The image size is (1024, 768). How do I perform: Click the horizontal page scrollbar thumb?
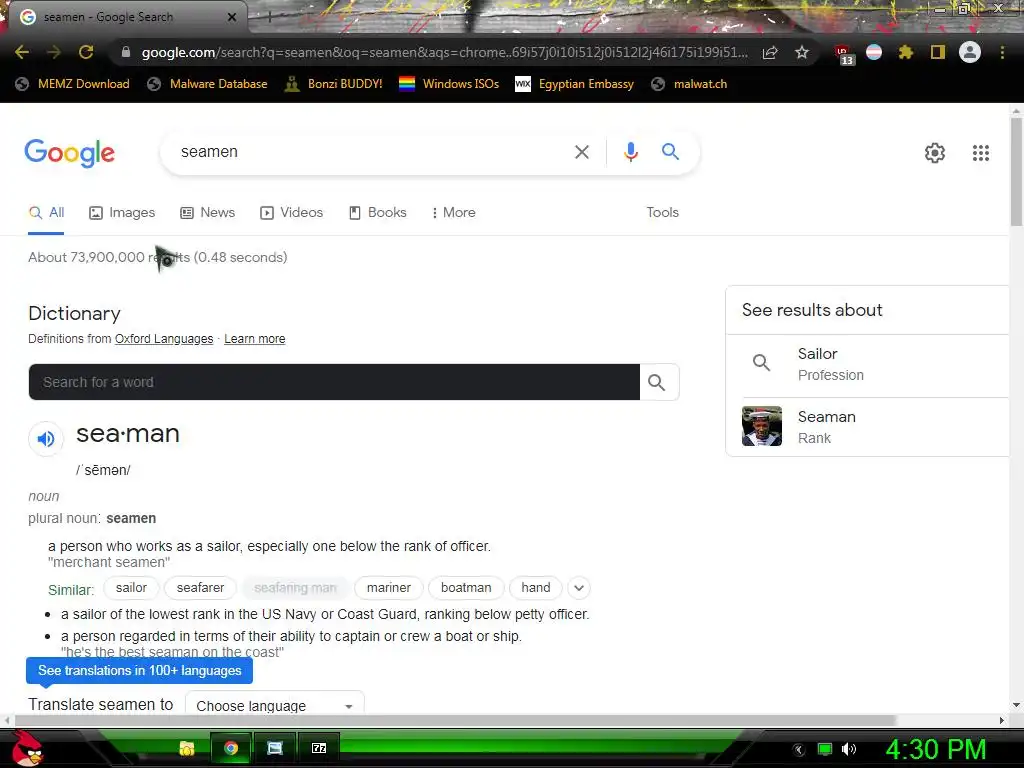pos(455,720)
